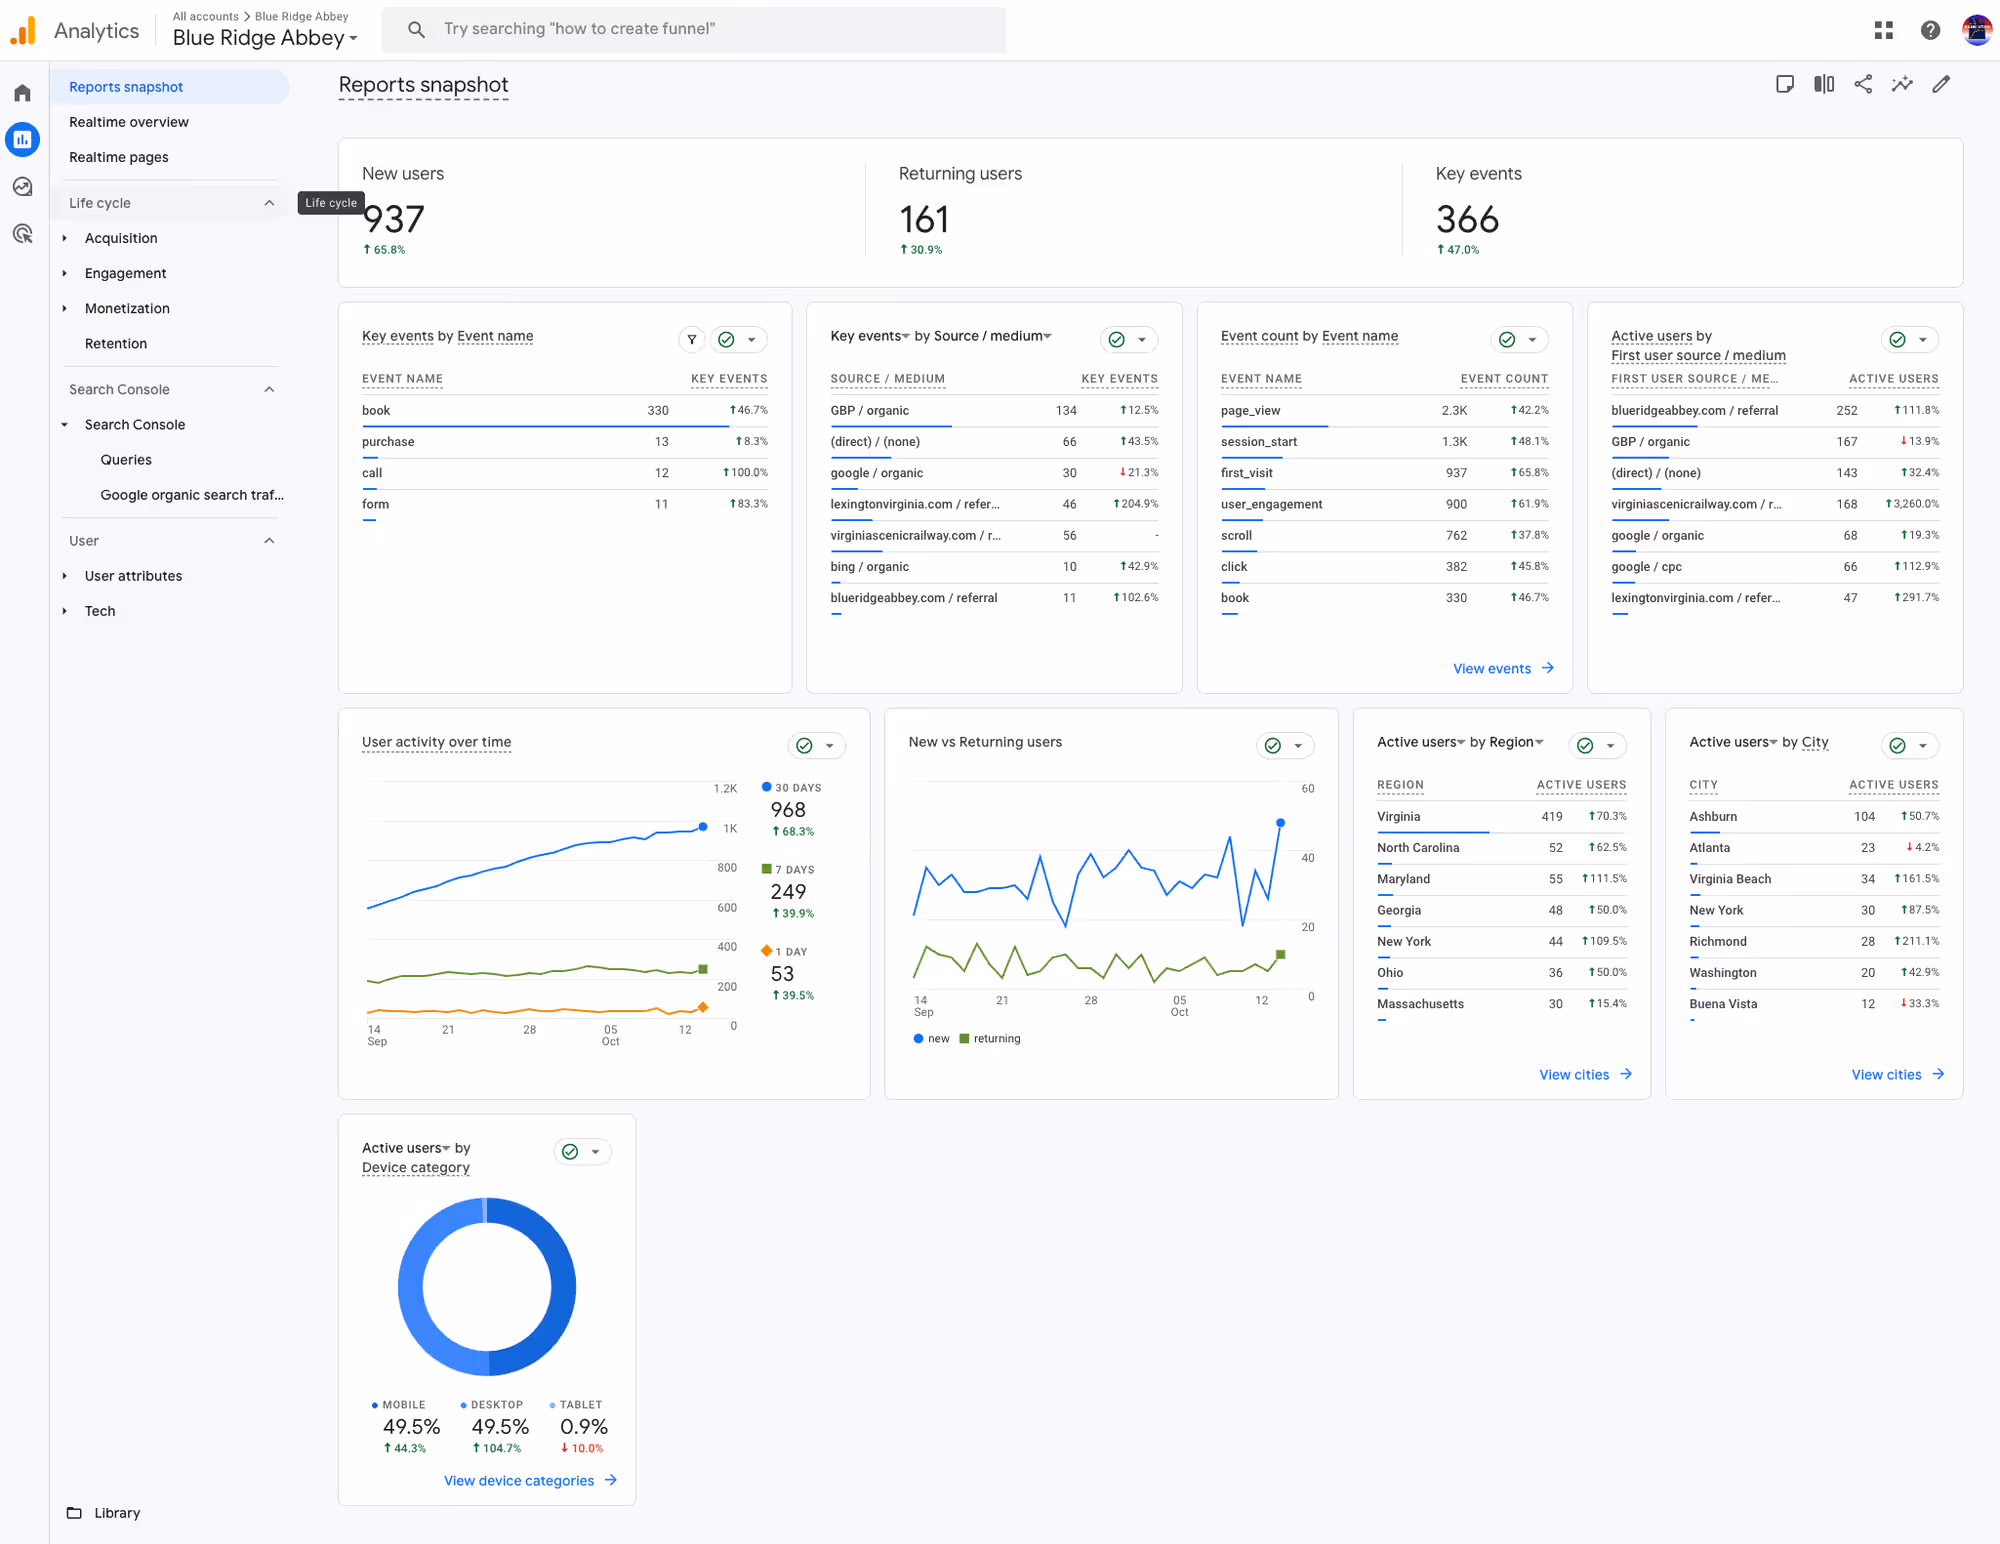This screenshot has height=1544, width=2000.
Task: Open the Advertising section from the left rail
Action: 22,233
